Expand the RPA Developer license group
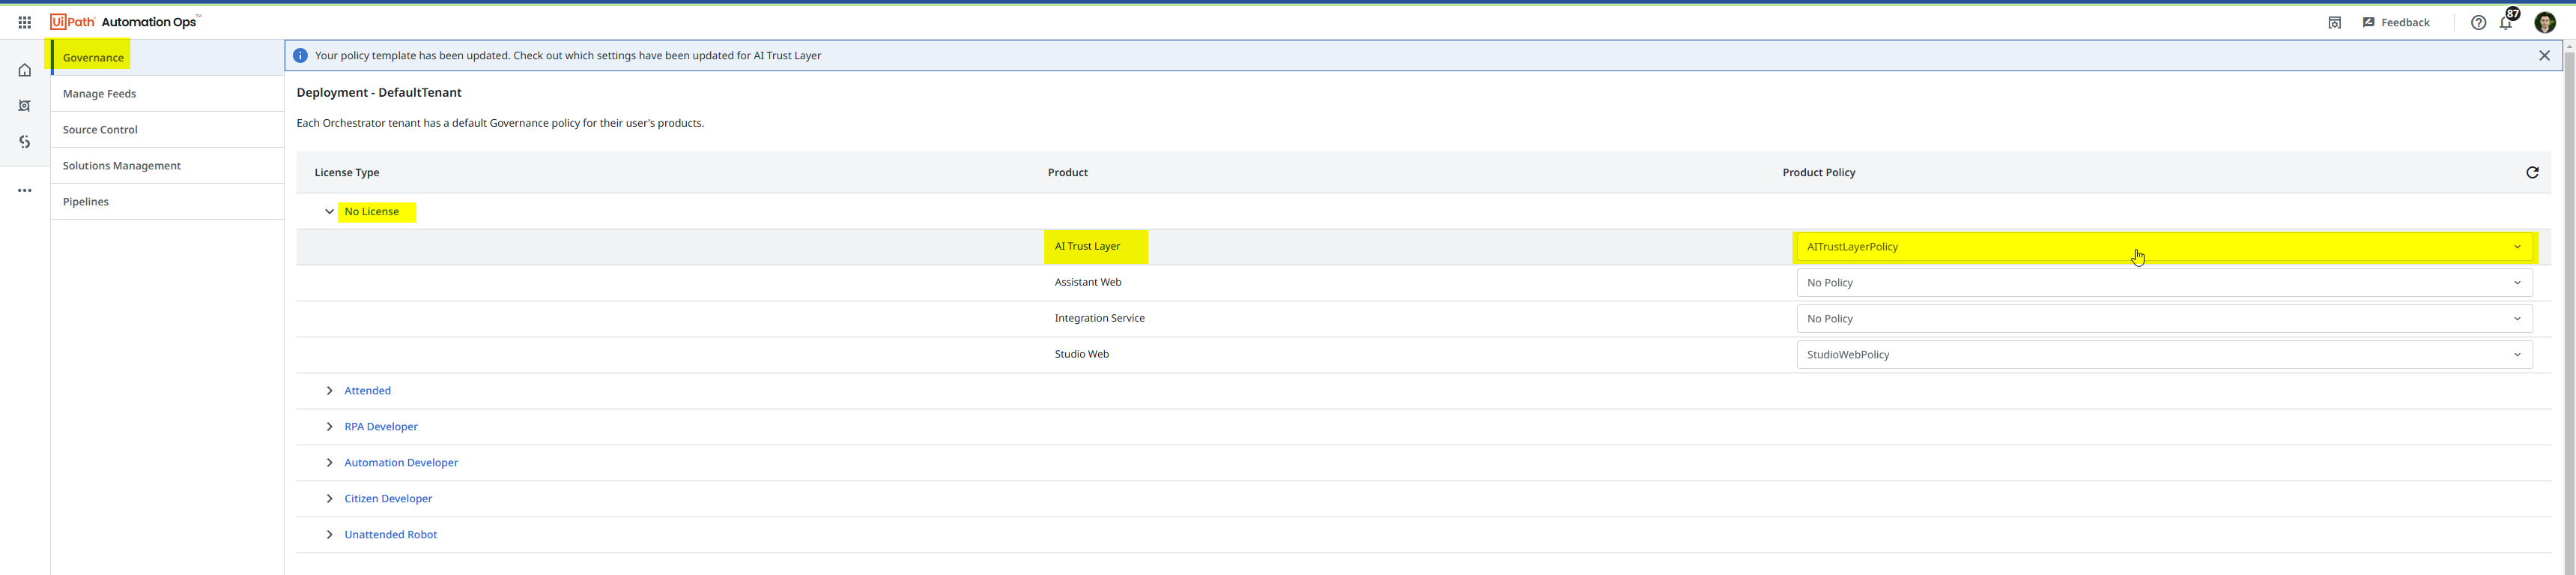The height and width of the screenshot is (575, 2576). click(x=329, y=427)
